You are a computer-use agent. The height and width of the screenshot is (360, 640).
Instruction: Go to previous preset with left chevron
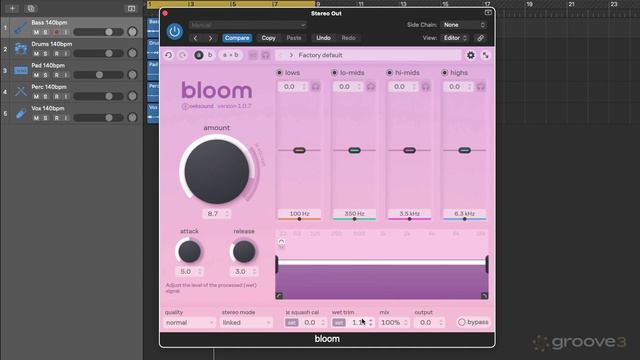coord(196,38)
